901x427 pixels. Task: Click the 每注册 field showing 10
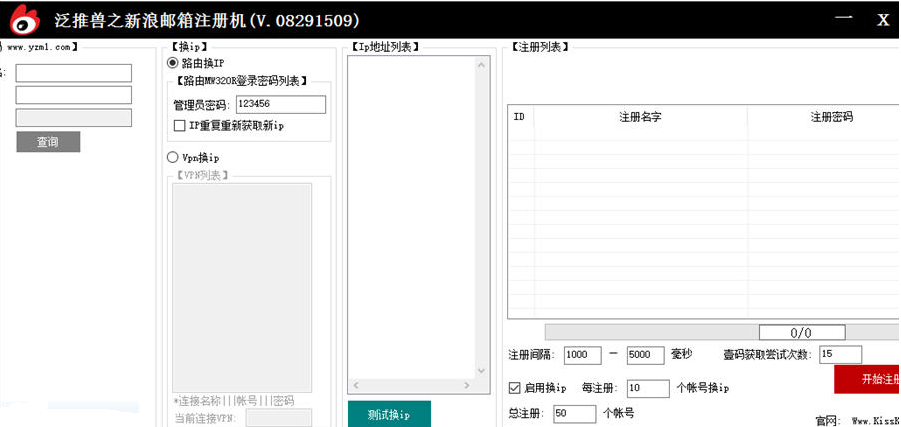point(648,388)
